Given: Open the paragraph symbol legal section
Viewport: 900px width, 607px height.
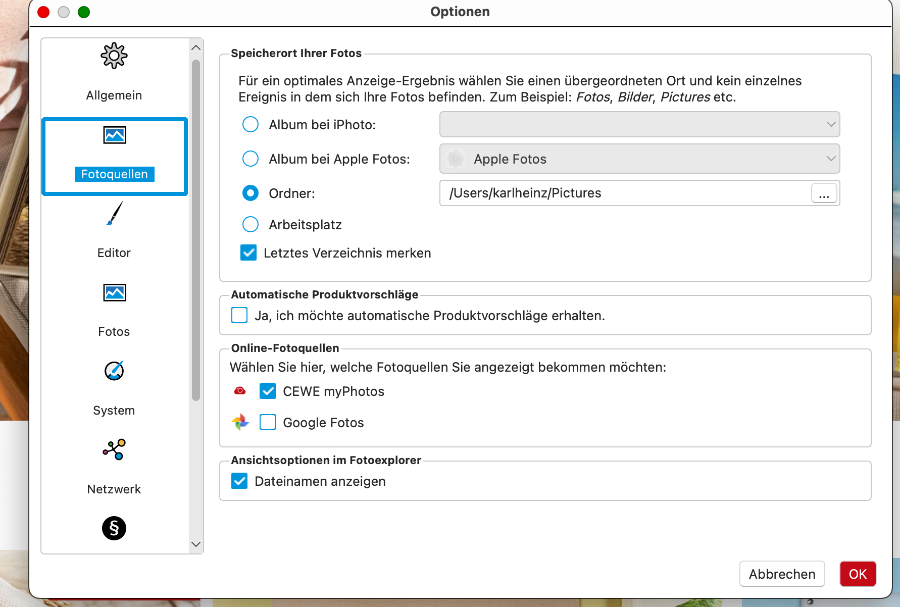Looking at the screenshot, I should (114, 528).
